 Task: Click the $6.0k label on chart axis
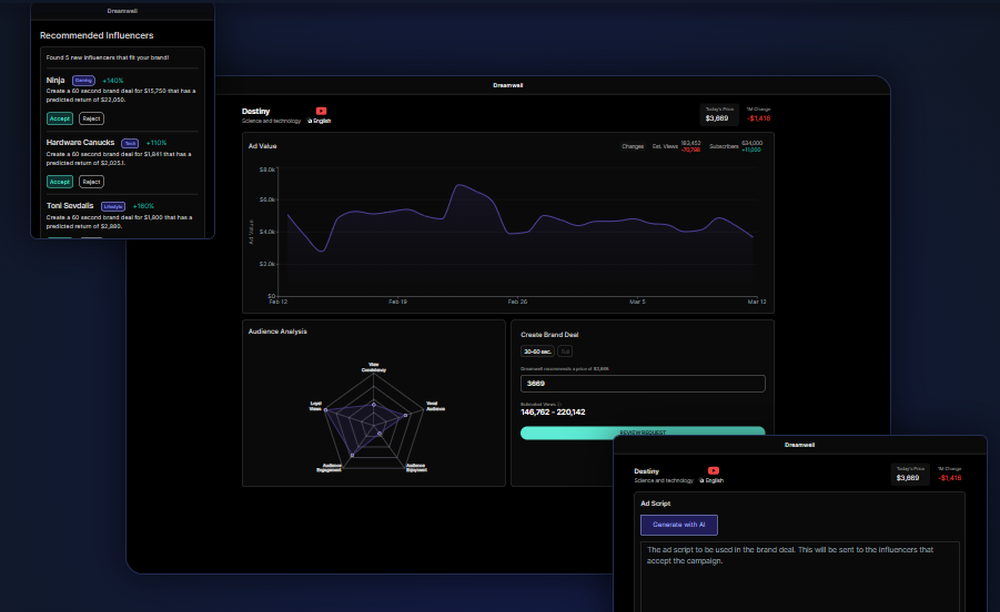(x=267, y=200)
